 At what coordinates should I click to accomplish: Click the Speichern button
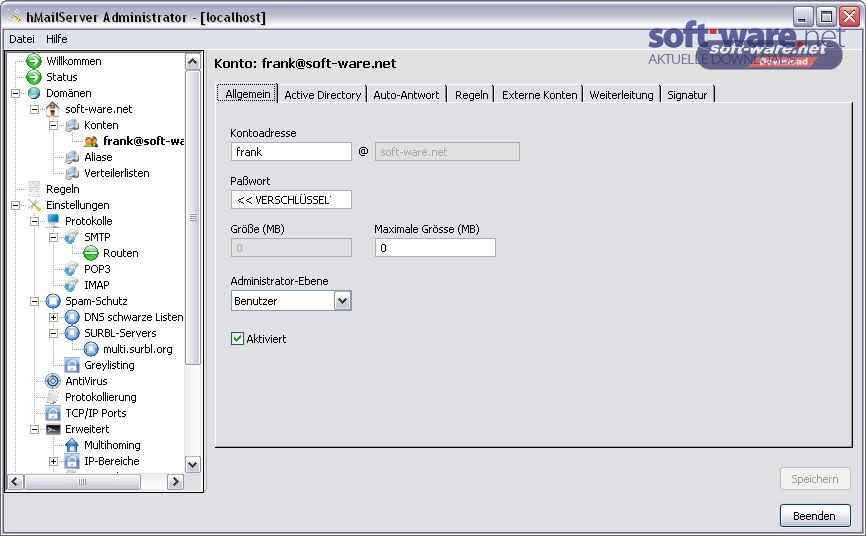815,479
